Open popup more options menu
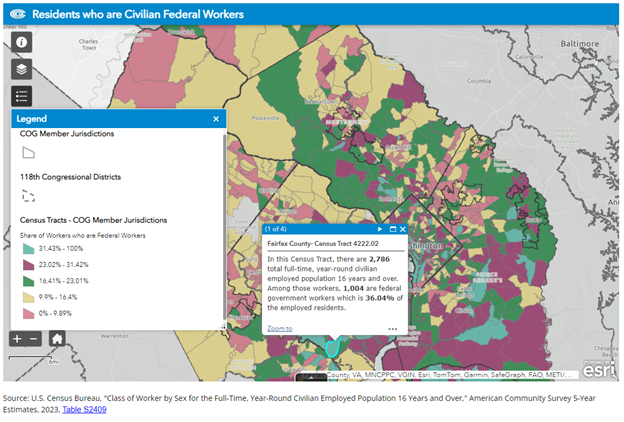This screenshot has width=624, height=422. pyautogui.click(x=393, y=328)
